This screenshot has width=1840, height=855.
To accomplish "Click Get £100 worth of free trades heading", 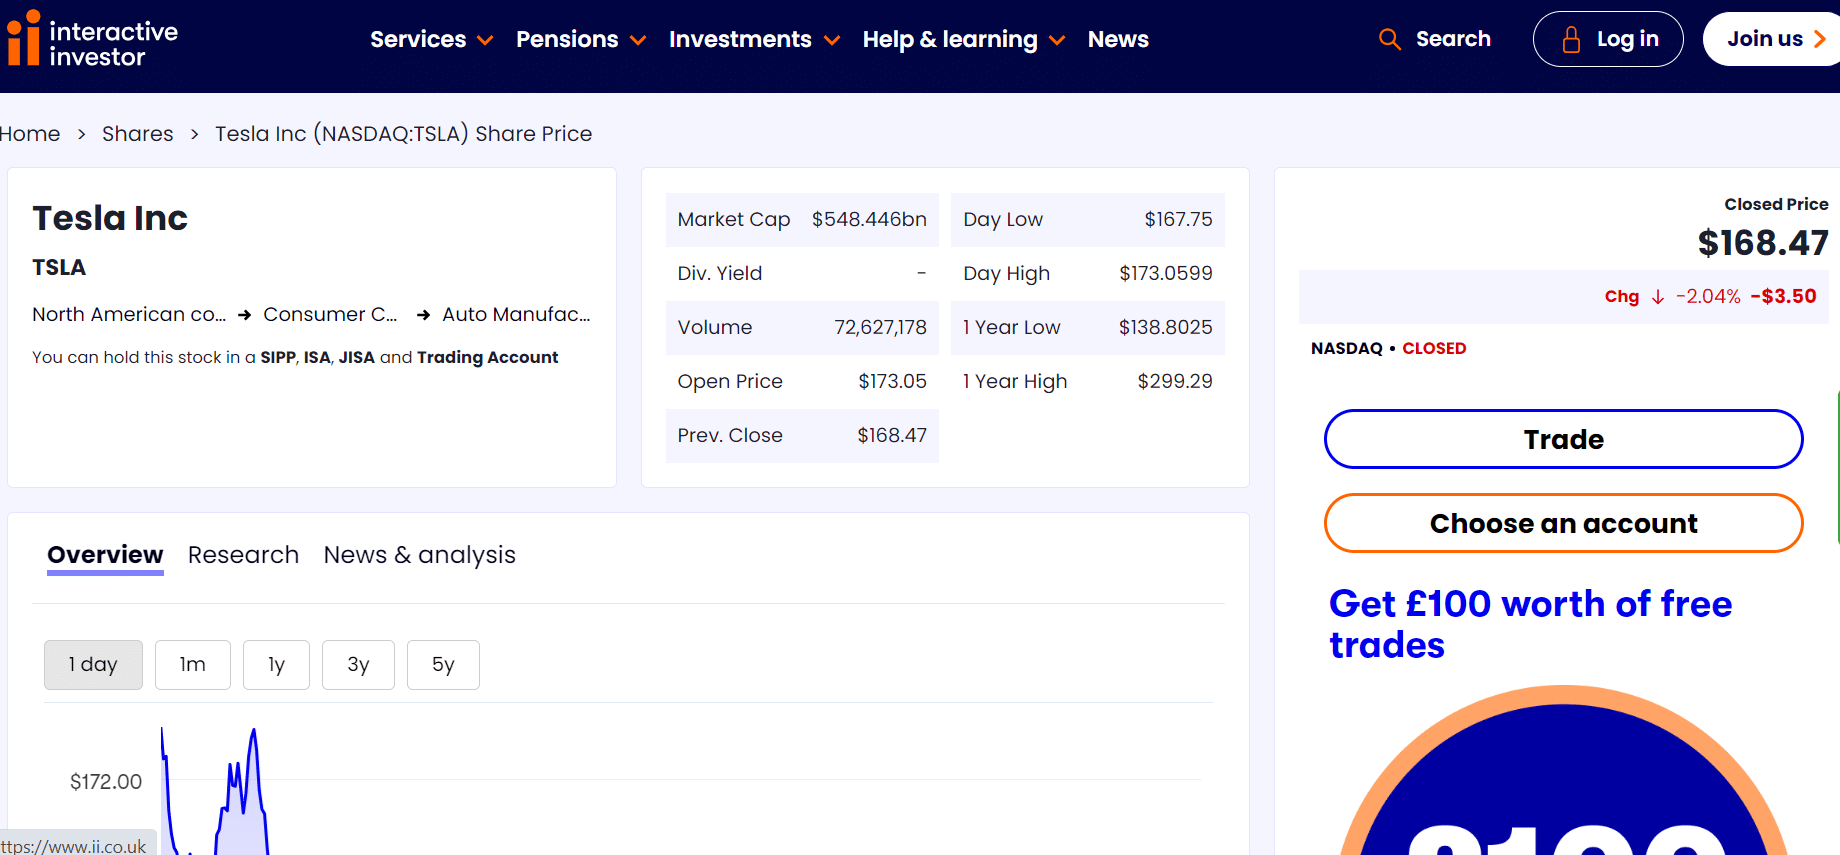I will (1530, 624).
